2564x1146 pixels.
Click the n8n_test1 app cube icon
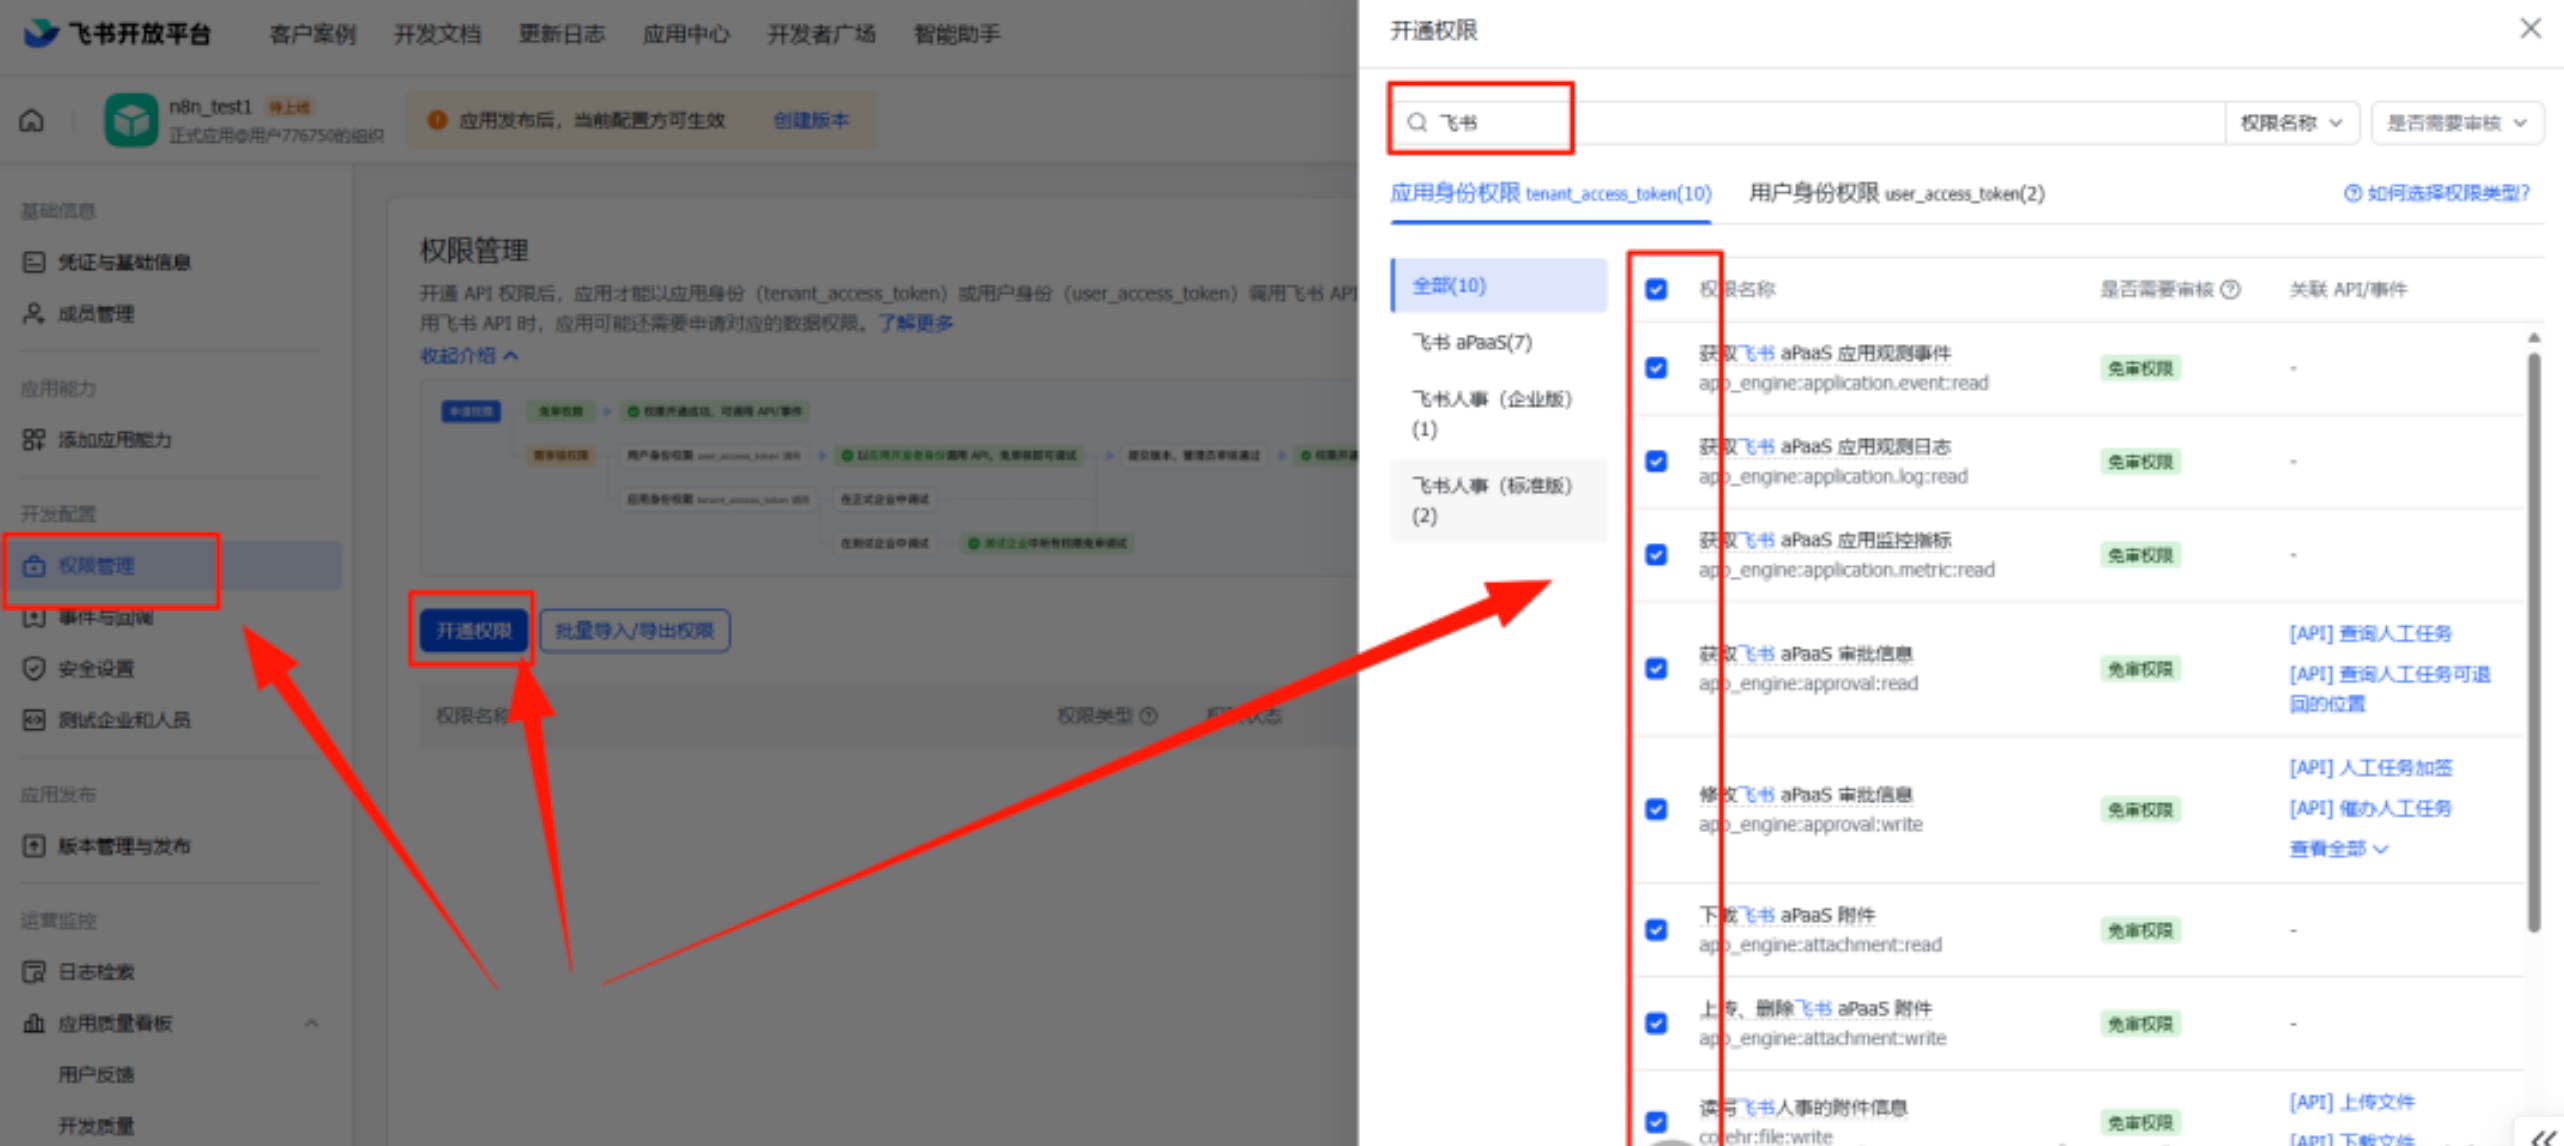131,121
